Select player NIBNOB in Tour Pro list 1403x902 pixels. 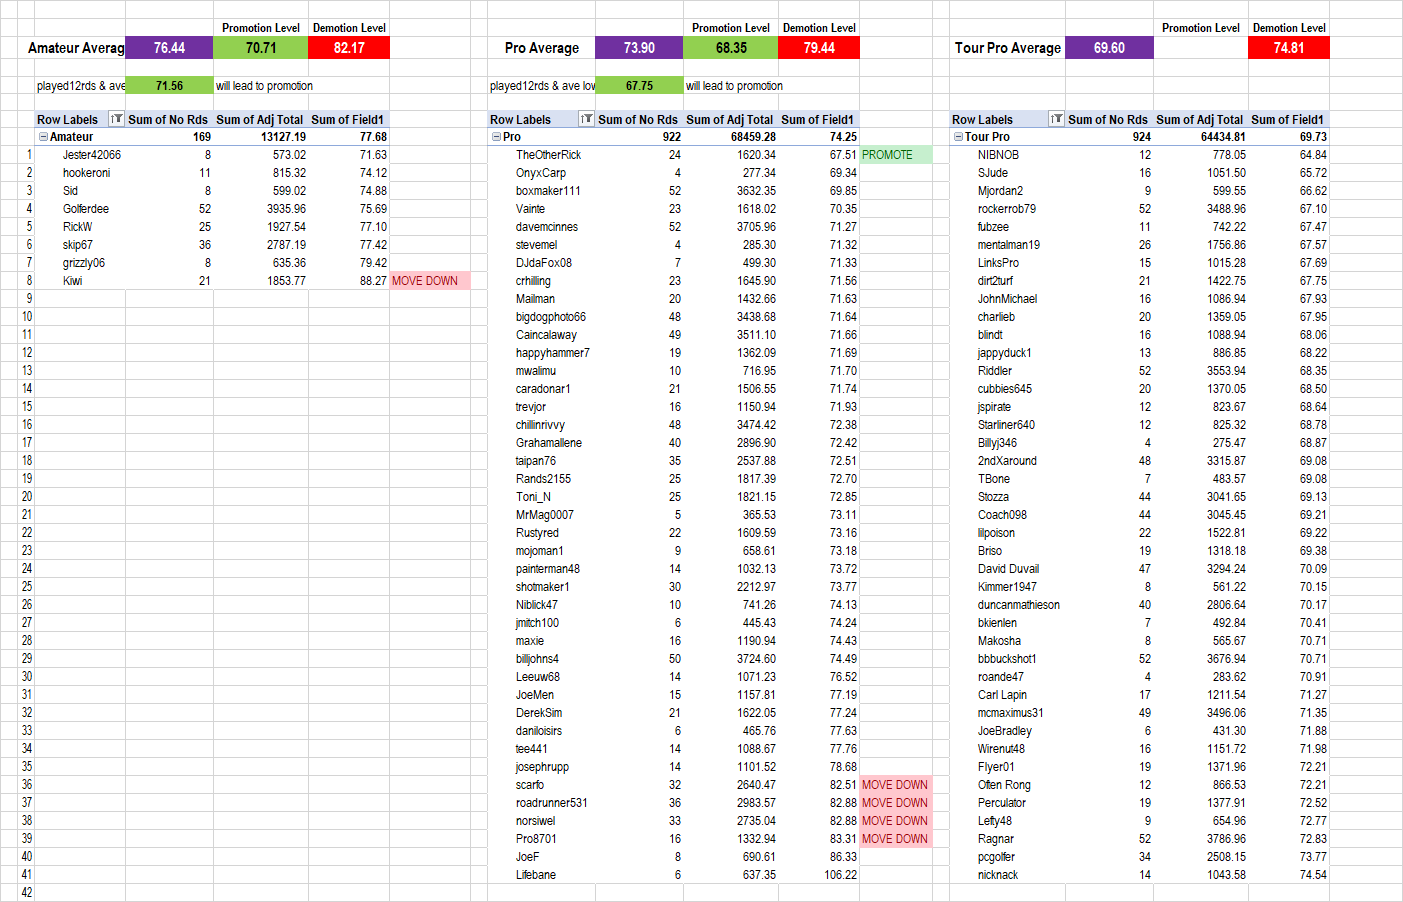(998, 155)
